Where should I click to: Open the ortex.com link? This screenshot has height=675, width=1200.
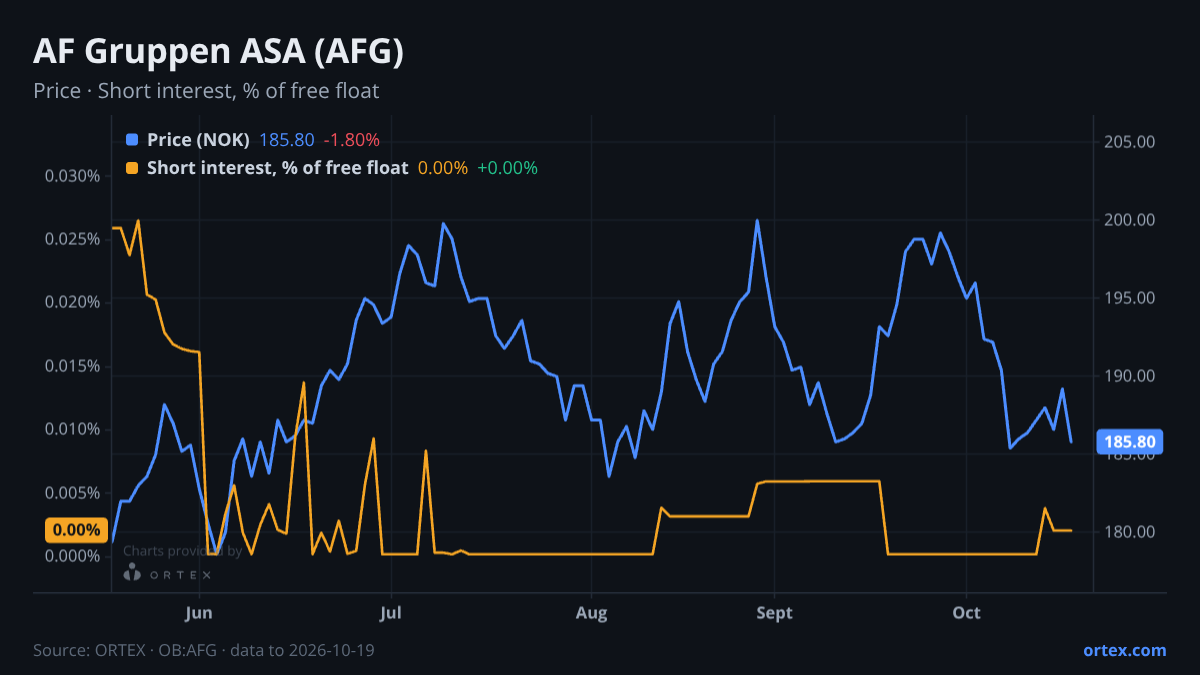(1125, 650)
